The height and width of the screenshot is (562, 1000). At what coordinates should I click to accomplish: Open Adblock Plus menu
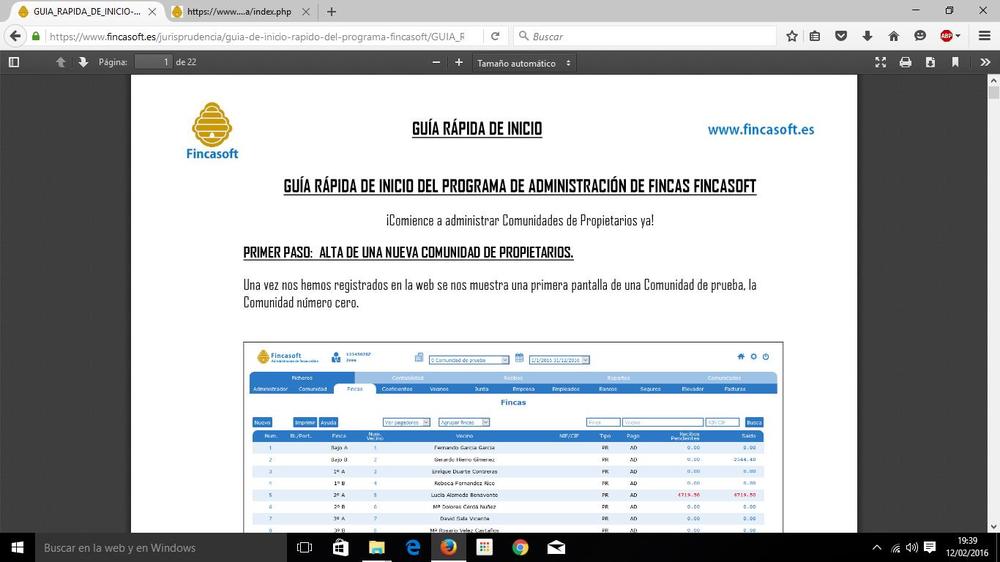pos(950,36)
